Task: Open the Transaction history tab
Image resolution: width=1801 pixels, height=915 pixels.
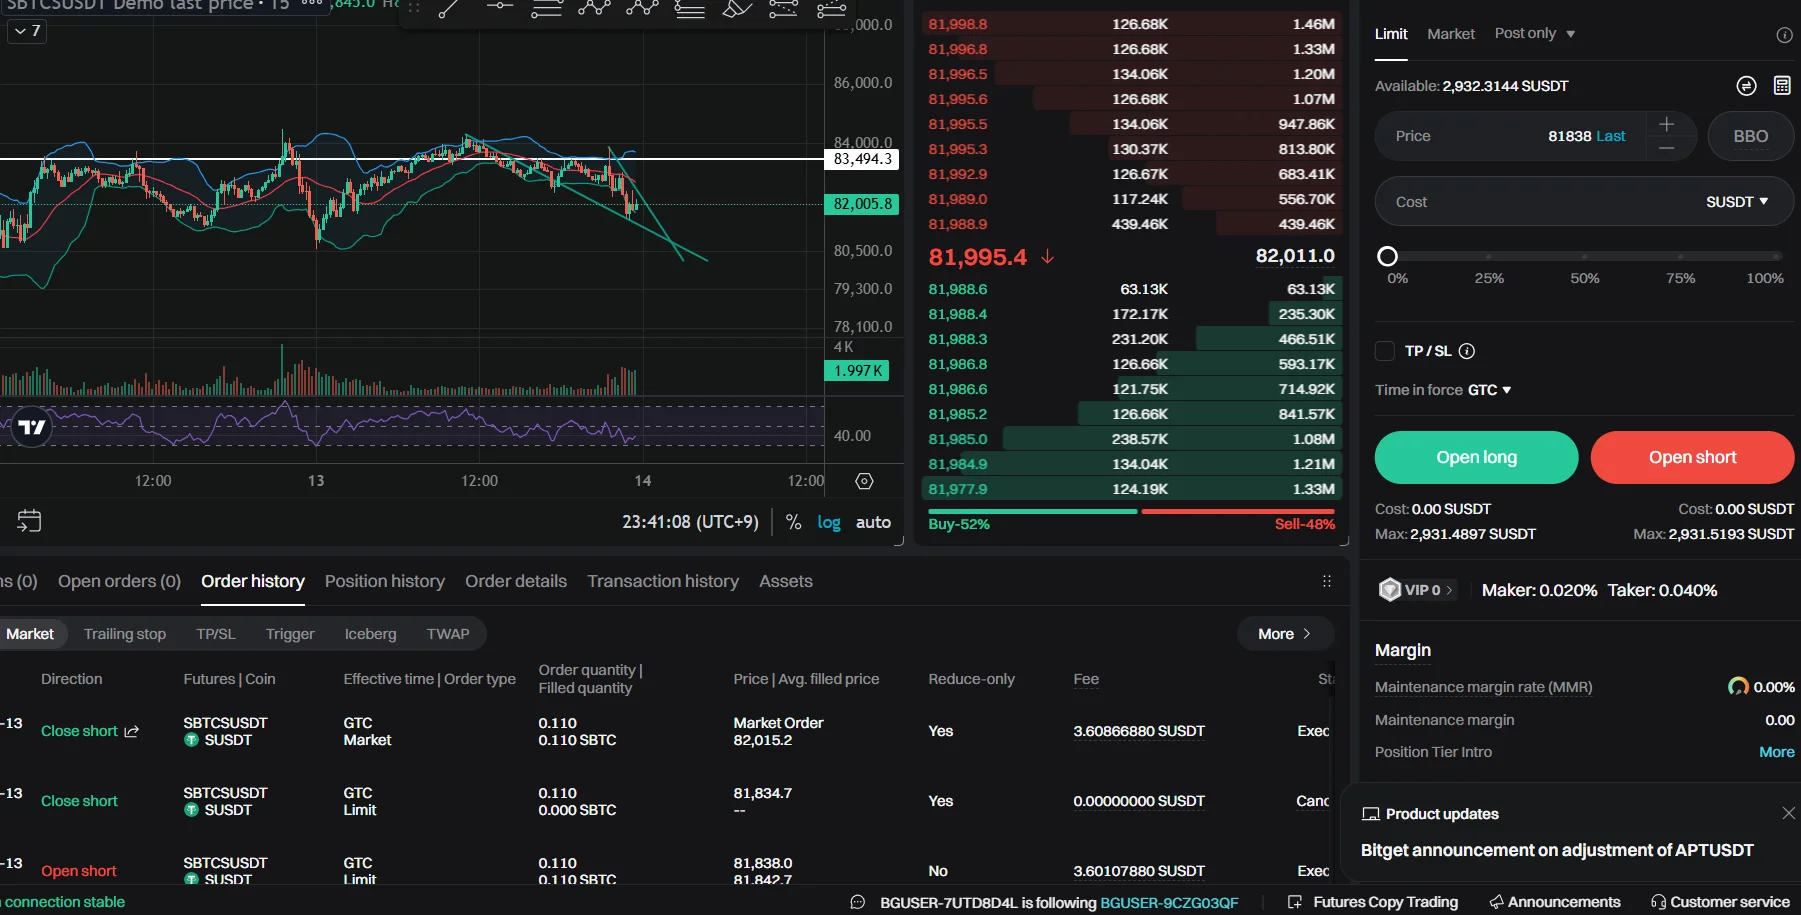Action: tap(663, 581)
